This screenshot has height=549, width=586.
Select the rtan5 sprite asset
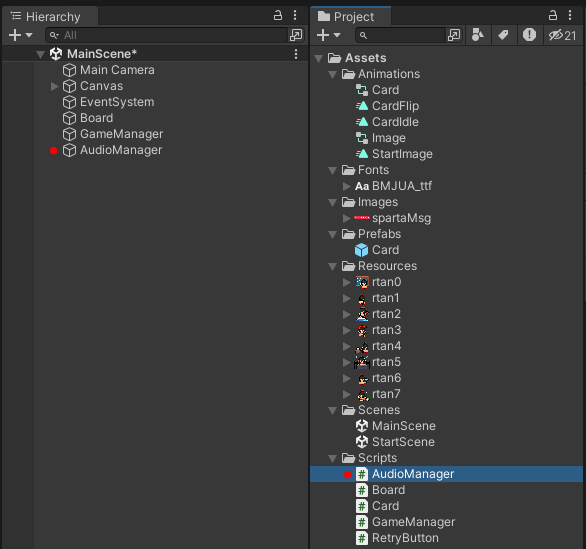[x=377, y=362]
